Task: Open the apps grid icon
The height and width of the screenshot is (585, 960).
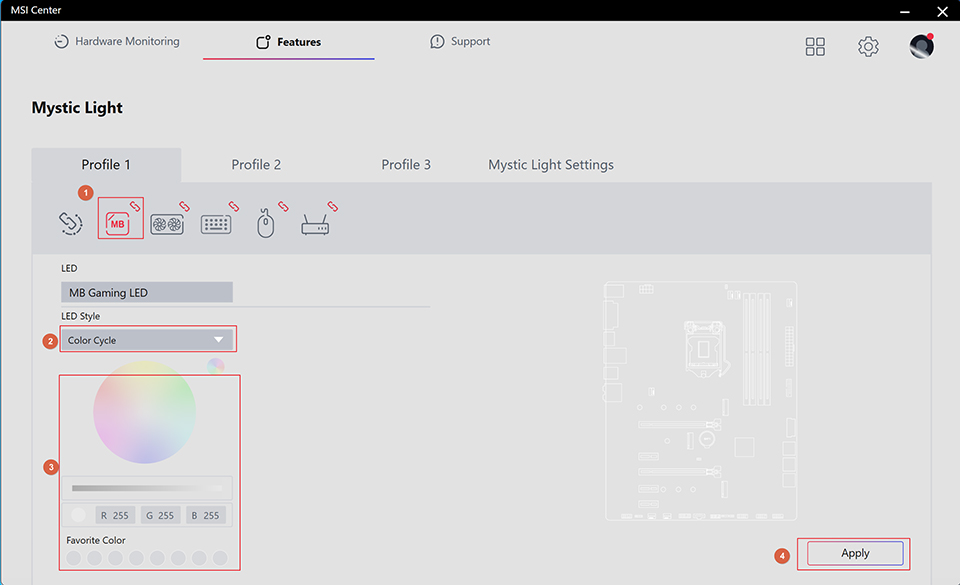Action: click(815, 47)
